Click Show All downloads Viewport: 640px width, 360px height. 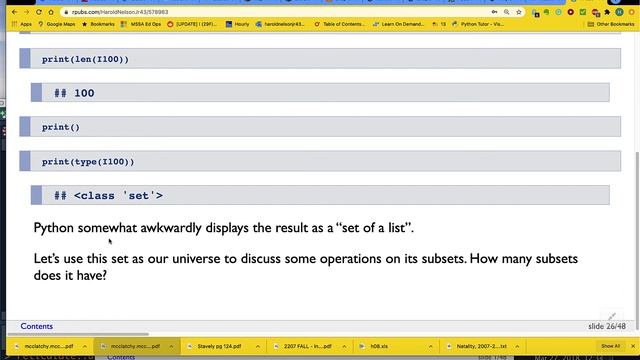[x=610, y=346]
